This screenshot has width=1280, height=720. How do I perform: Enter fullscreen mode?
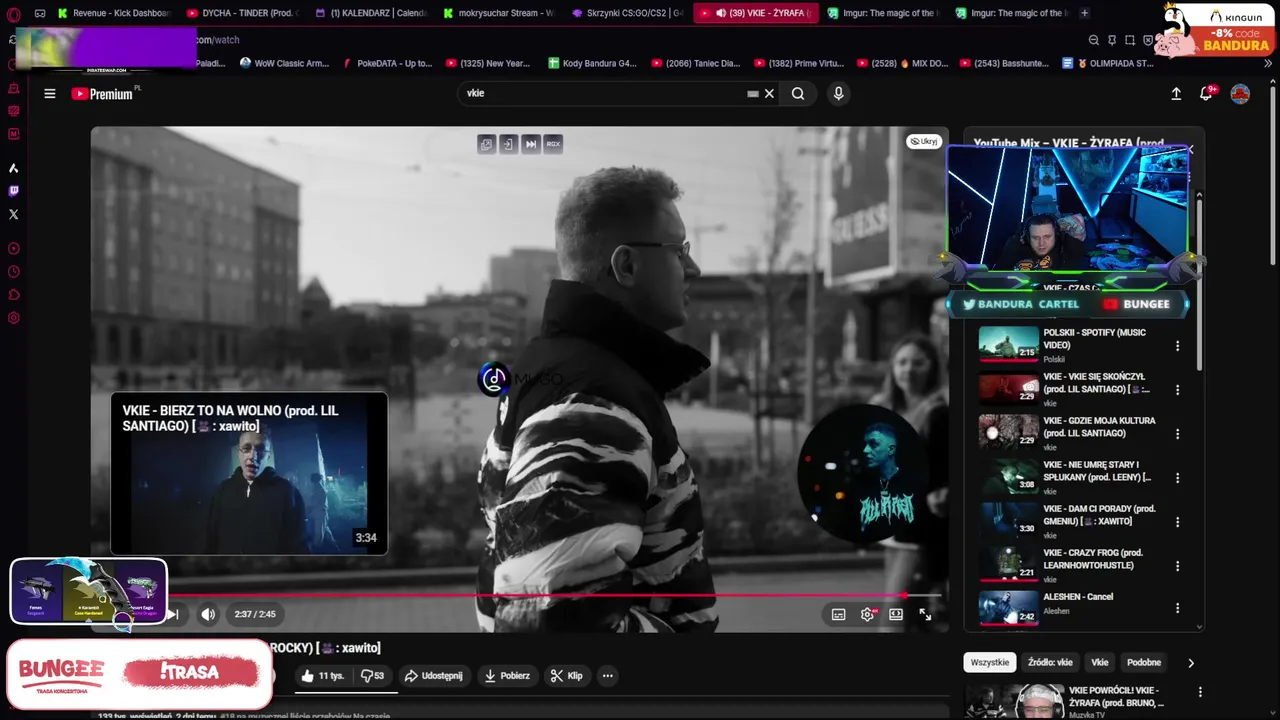tap(925, 614)
